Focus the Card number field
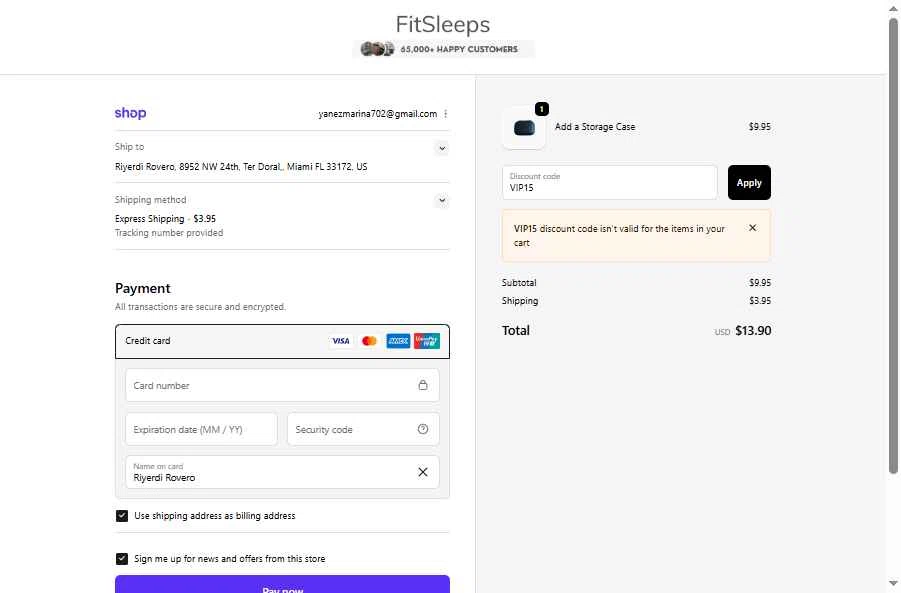901x593 pixels. pyautogui.click(x=282, y=385)
